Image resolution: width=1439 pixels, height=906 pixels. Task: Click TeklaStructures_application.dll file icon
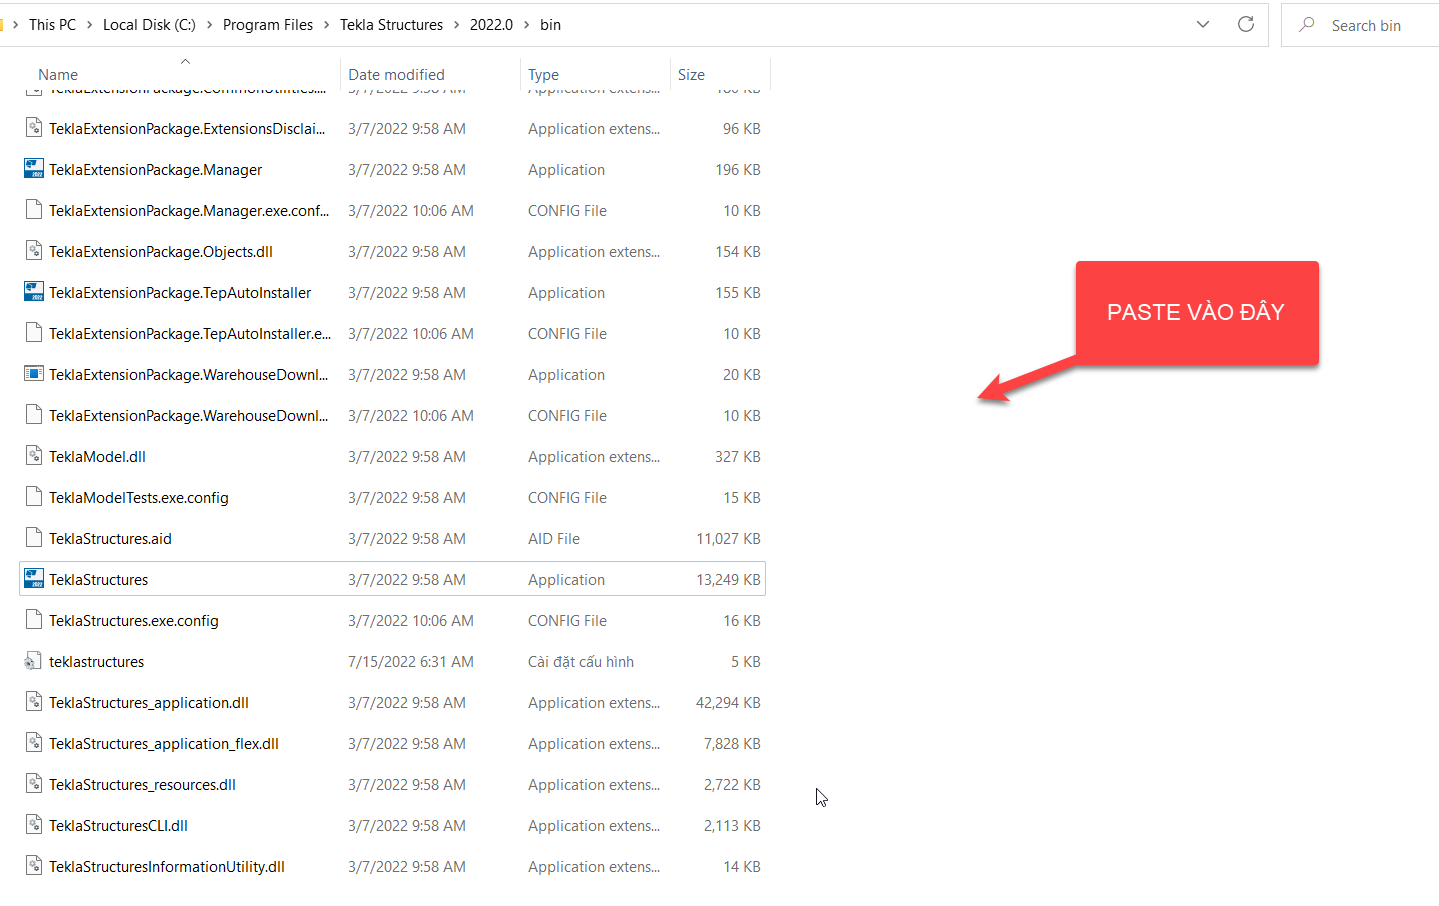pyautogui.click(x=34, y=702)
